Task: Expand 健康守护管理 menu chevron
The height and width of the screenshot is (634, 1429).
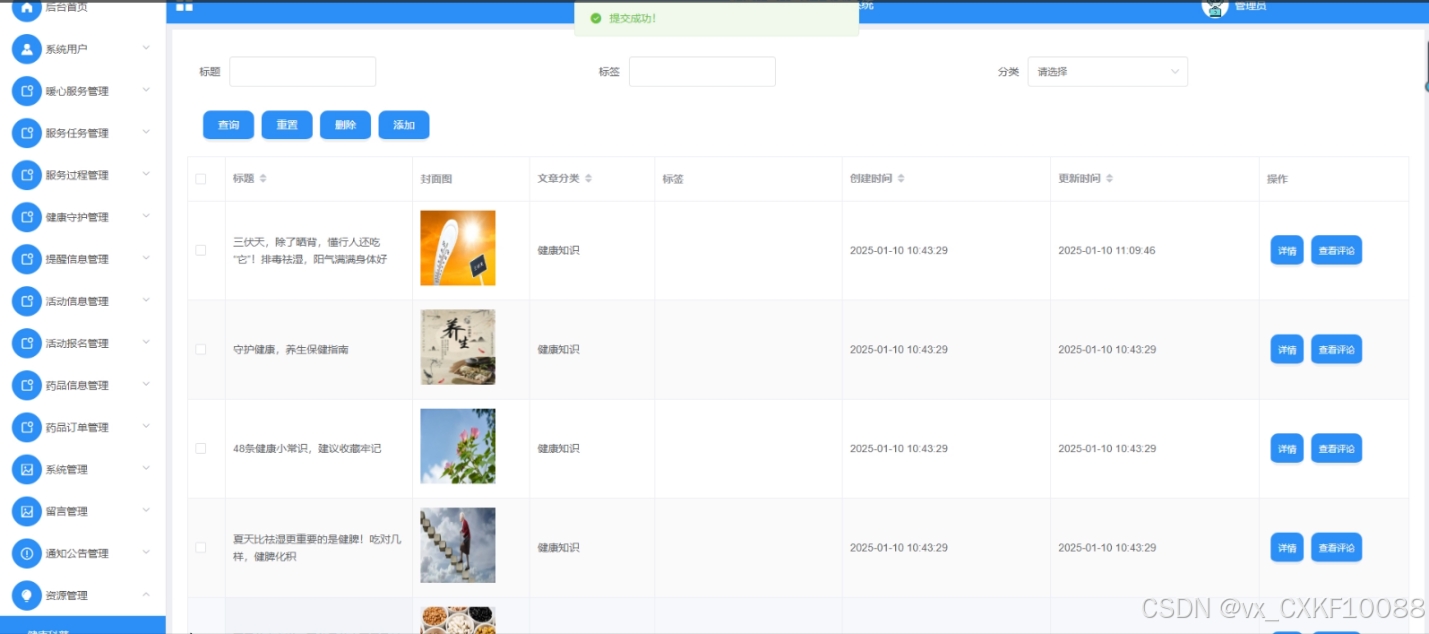Action: [x=146, y=216]
